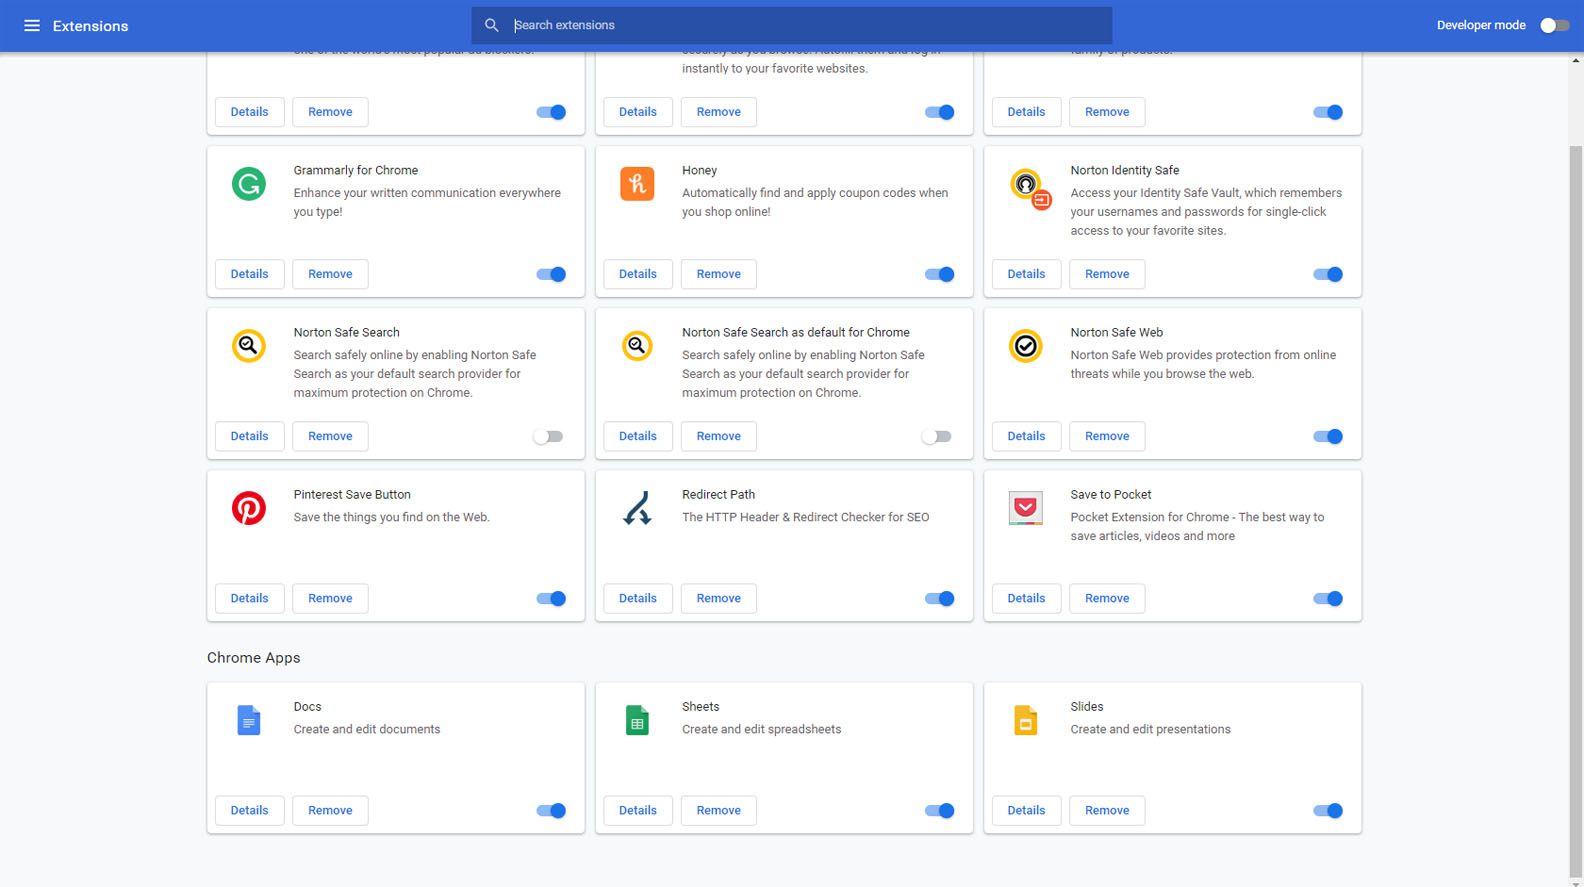Disable the Redirect Path extension

click(x=939, y=598)
